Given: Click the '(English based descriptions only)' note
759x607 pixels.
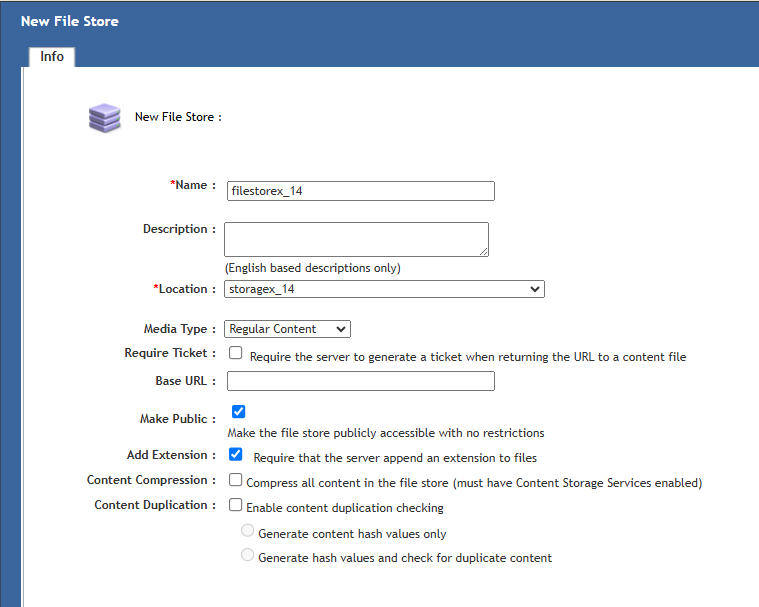Looking at the screenshot, I should pos(313,268).
